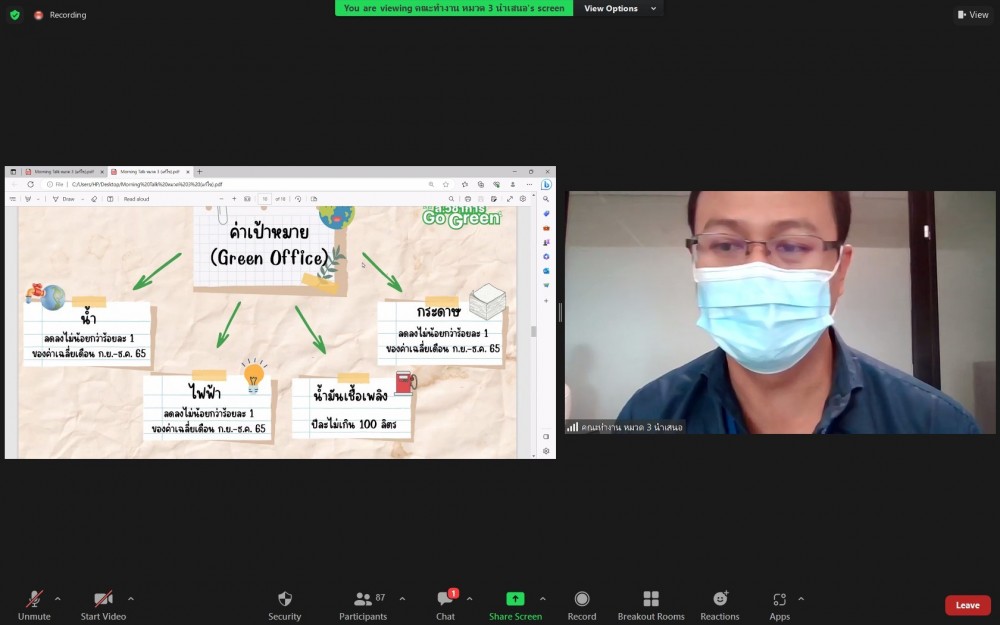Save the PDF with the save-as icon
The width and height of the screenshot is (1000, 625).
494,199
